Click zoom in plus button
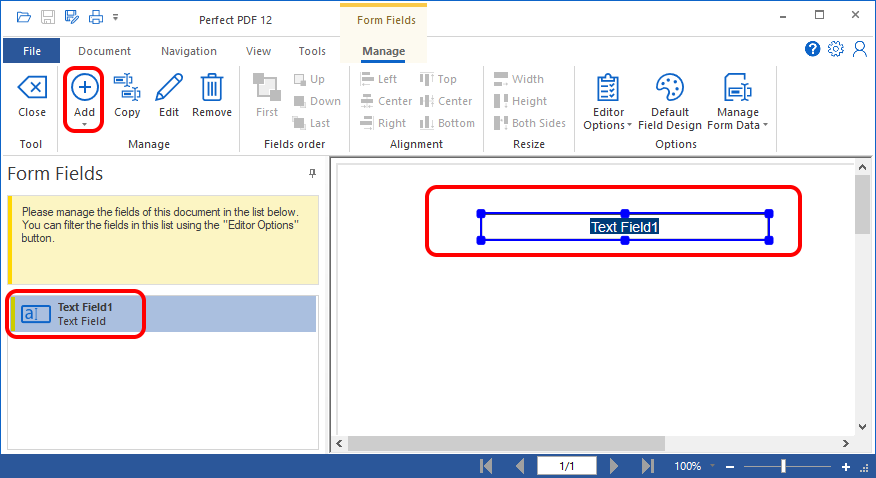This screenshot has width=876, height=478. coord(846,467)
